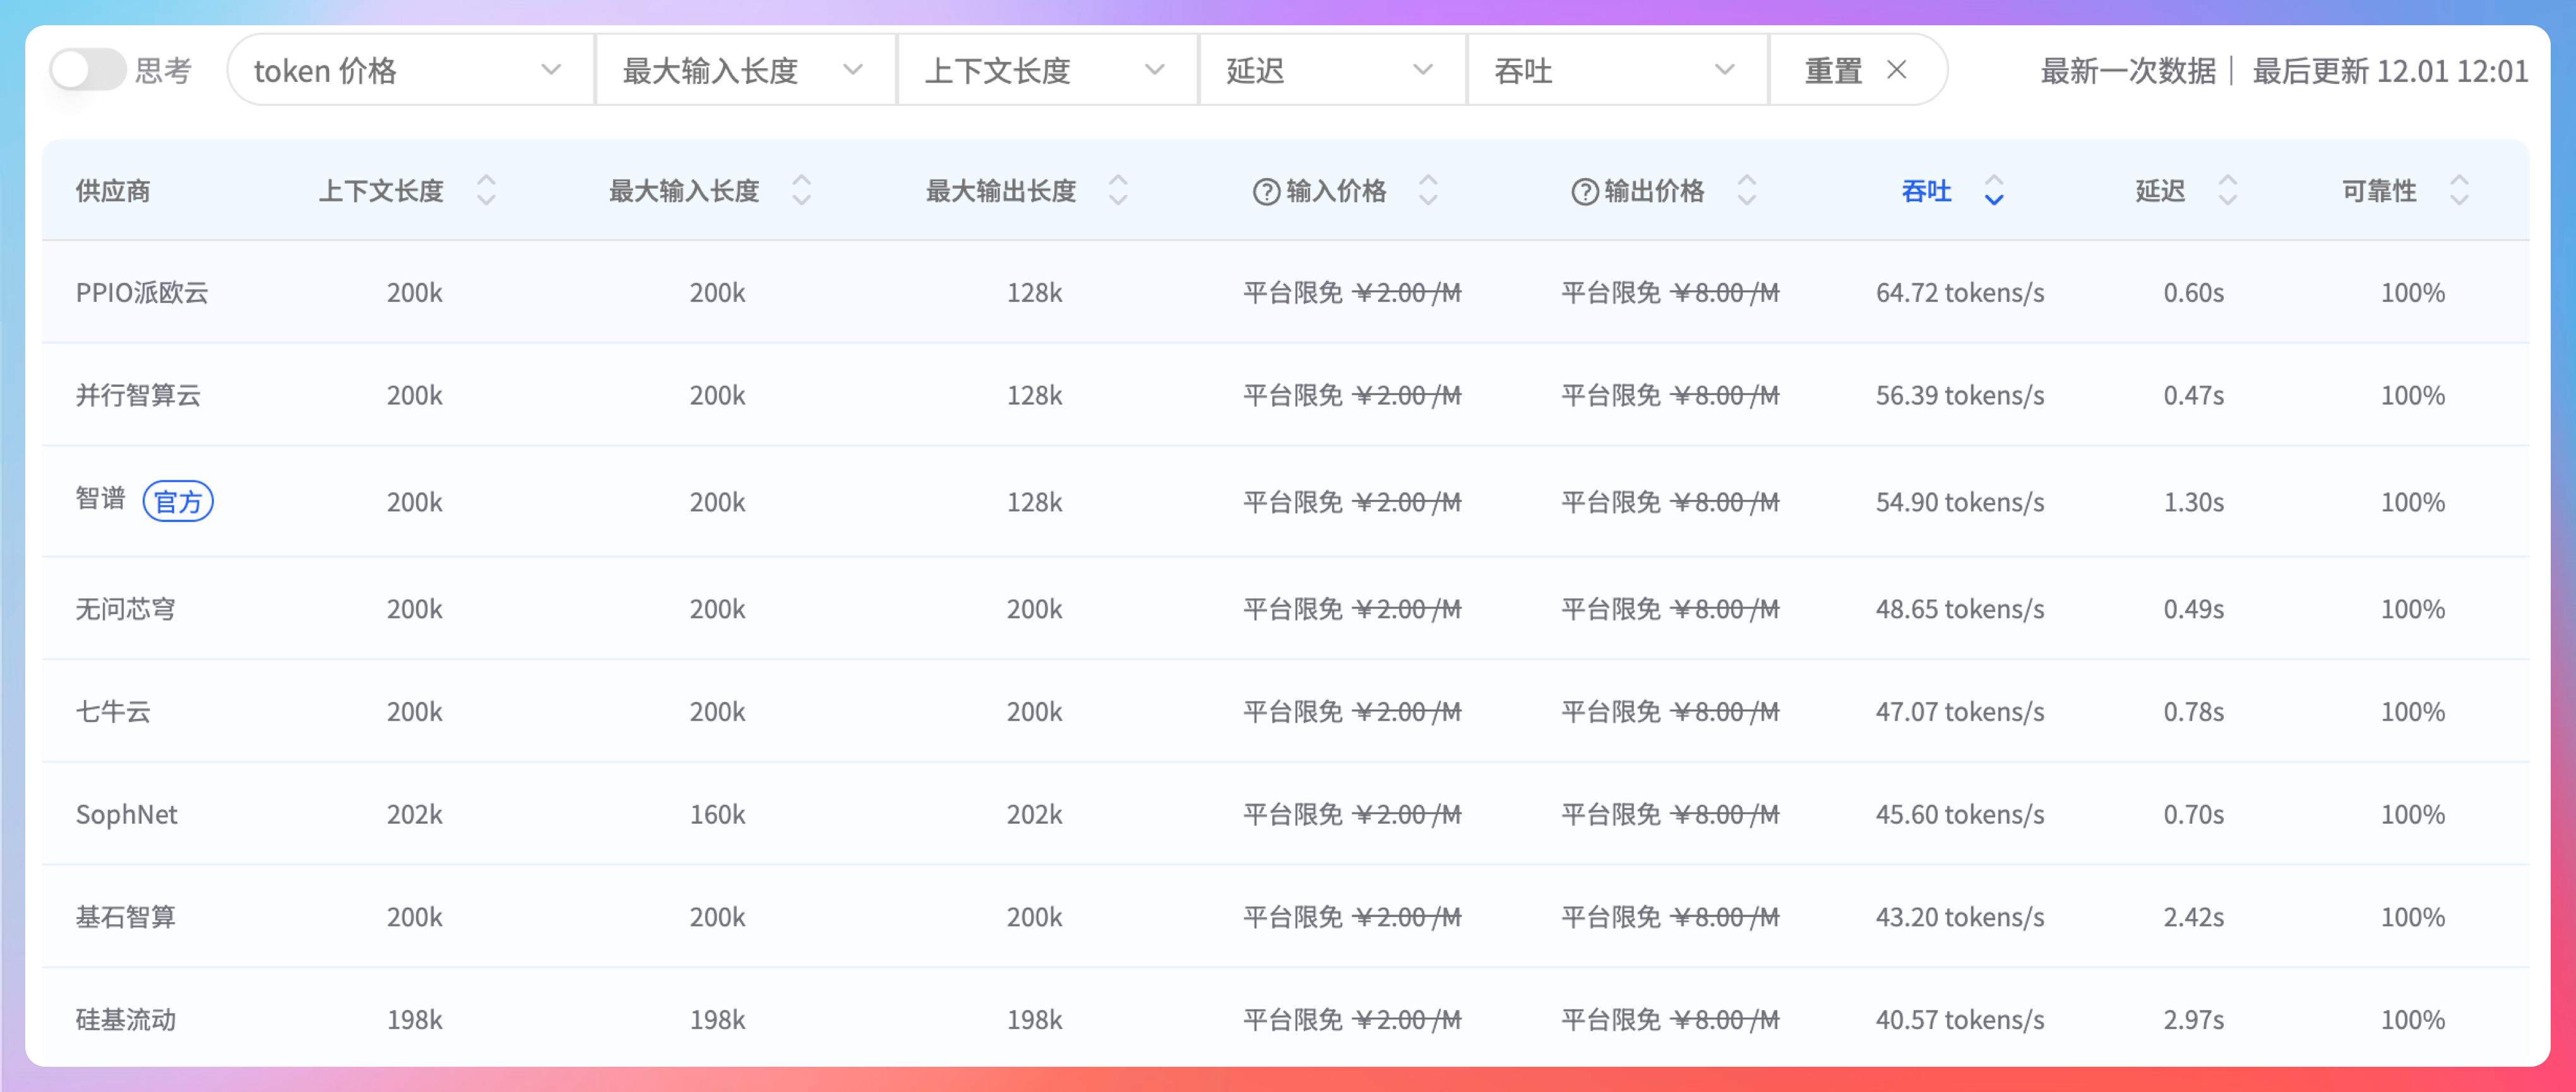Select the PPIO派欧云 provider row
This screenshot has width=2576, height=1092.
click(x=142, y=292)
